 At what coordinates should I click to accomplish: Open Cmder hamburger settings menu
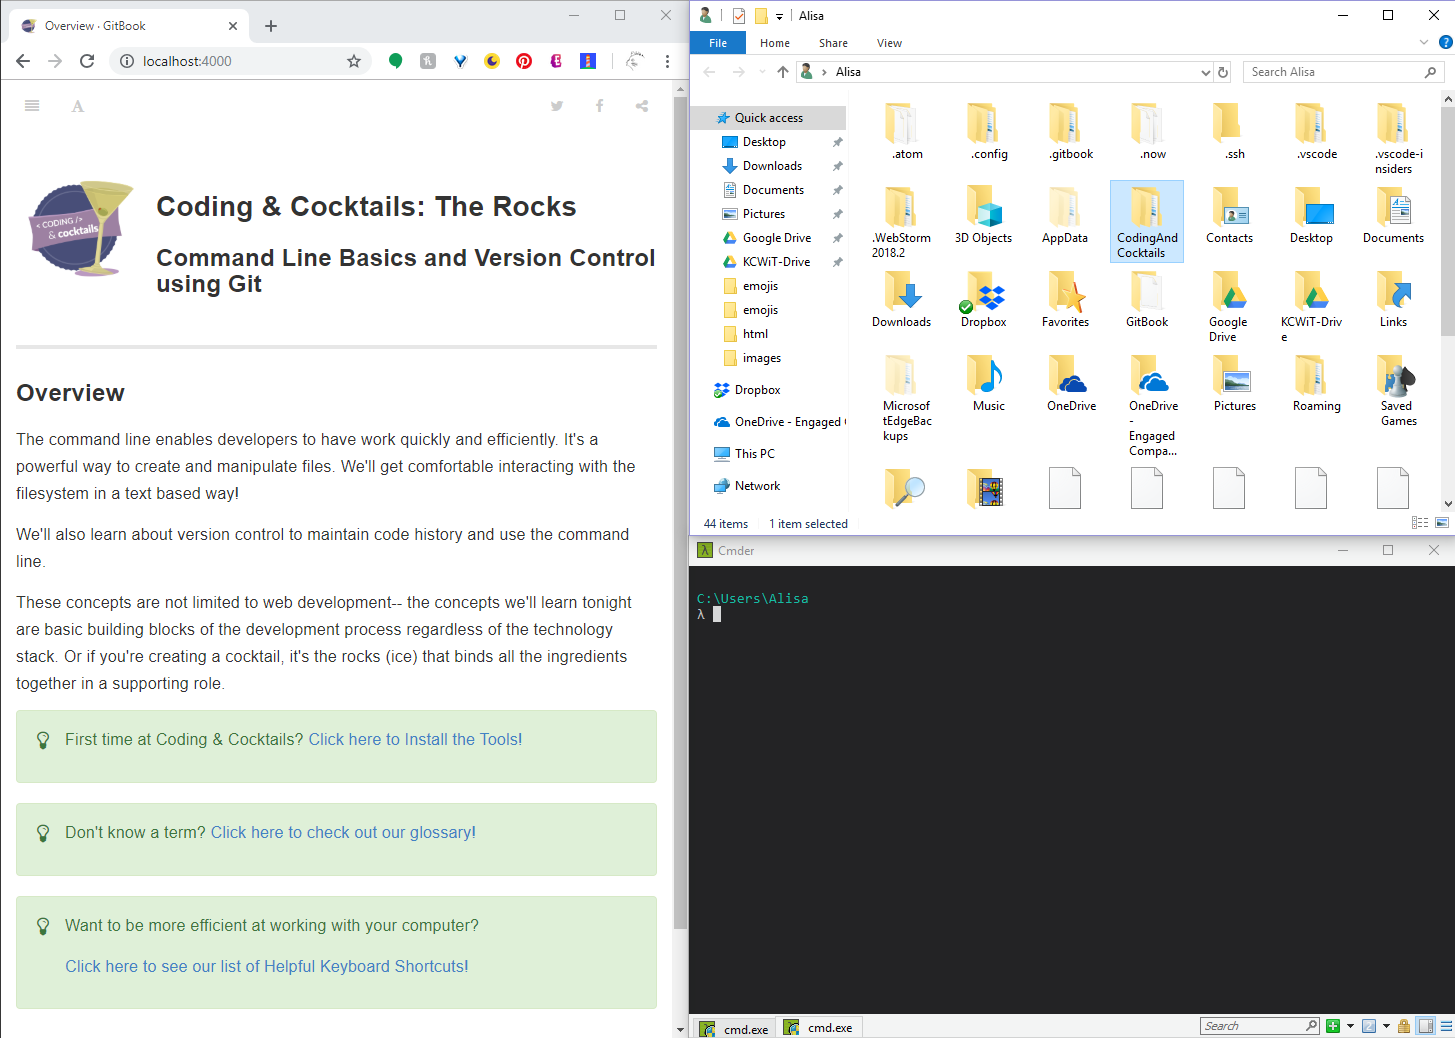click(x=1446, y=1026)
